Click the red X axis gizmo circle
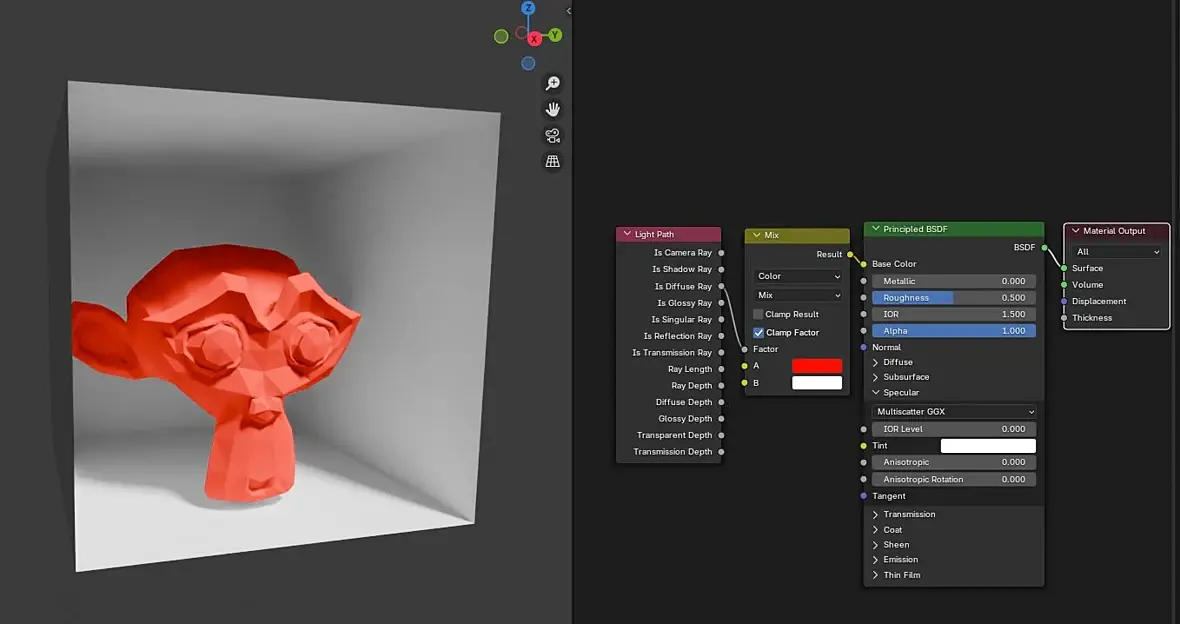 (x=534, y=39)
